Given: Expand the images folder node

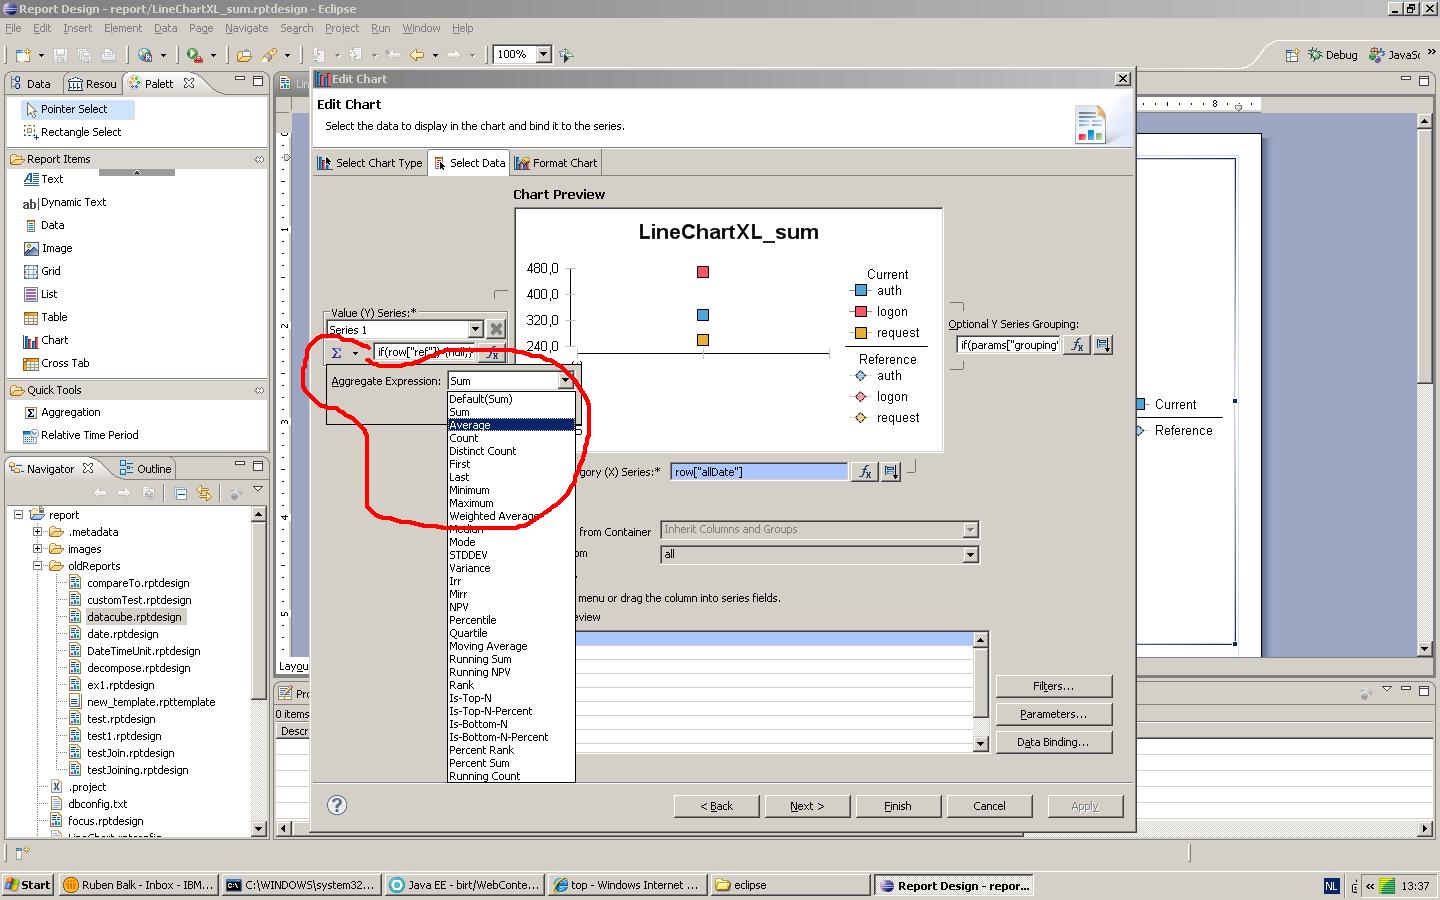Looking at the screenshot, I should 38,549.
